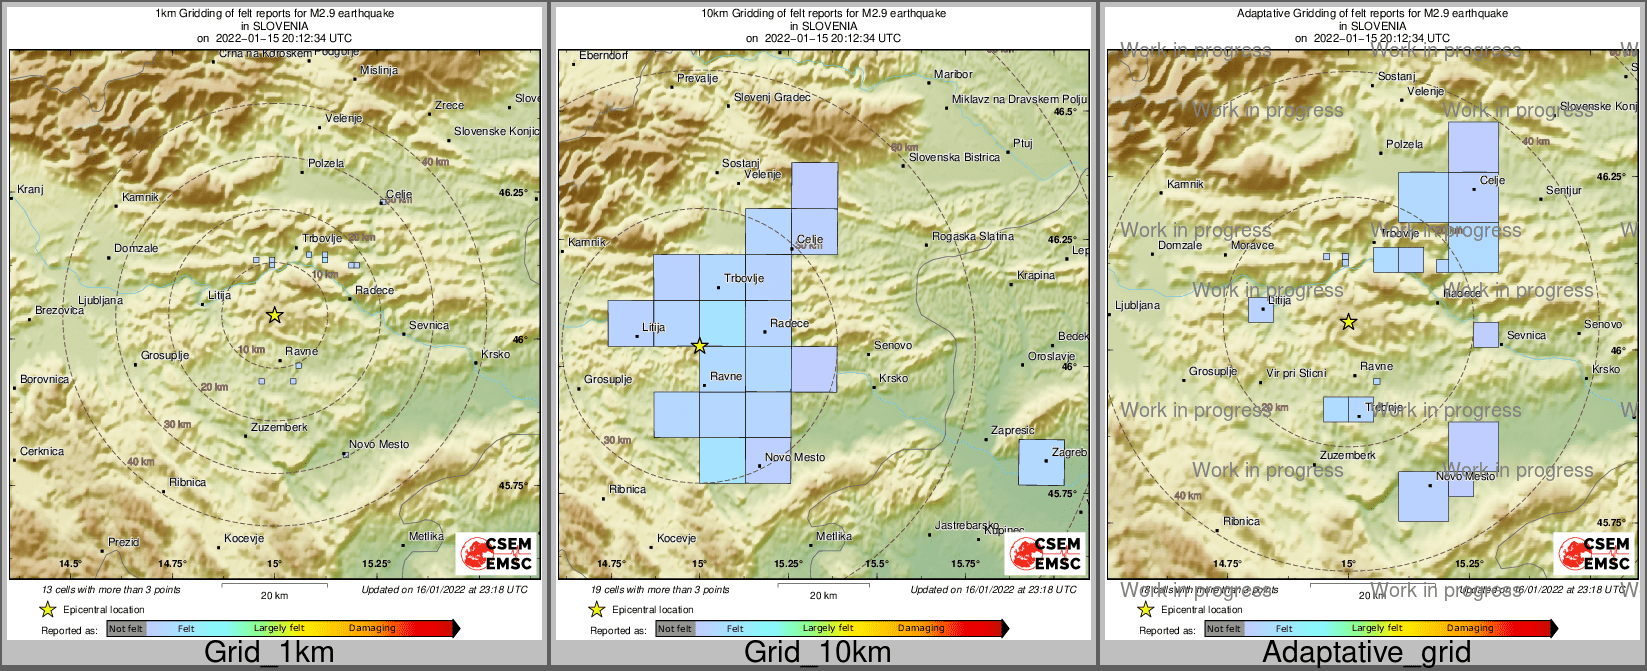1647x671 pixels.
Task: Click the 'Not felt' swatch in the 10km legend
Action: [675, 628]
